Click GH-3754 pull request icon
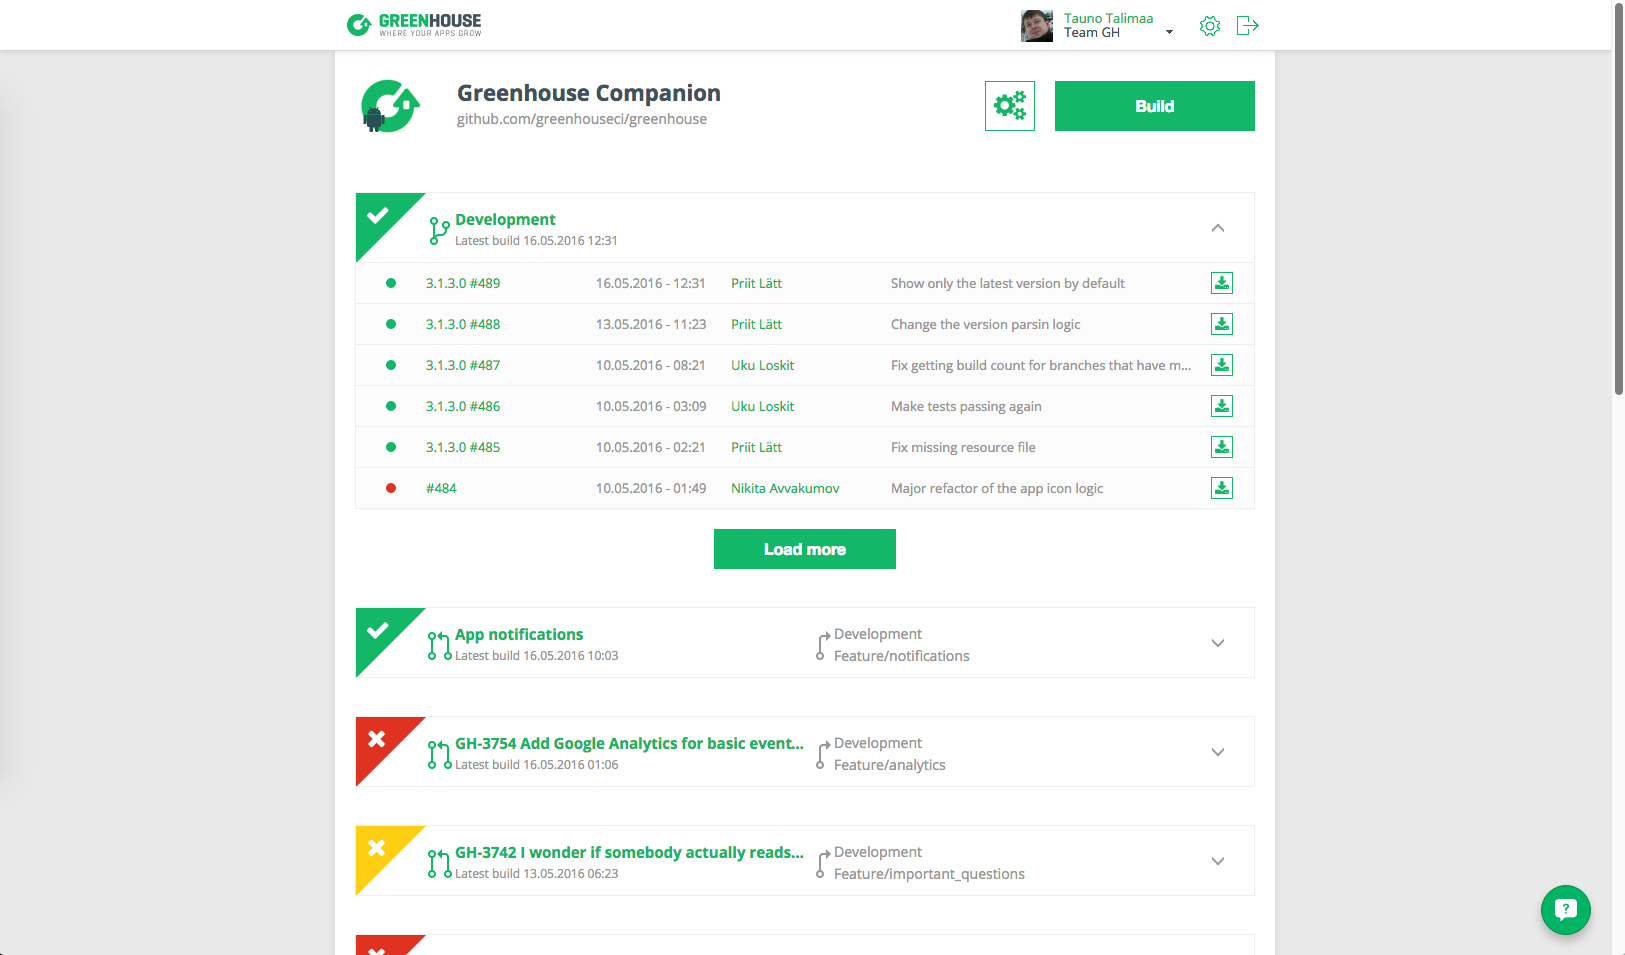1625x955 pixels. 439,754
